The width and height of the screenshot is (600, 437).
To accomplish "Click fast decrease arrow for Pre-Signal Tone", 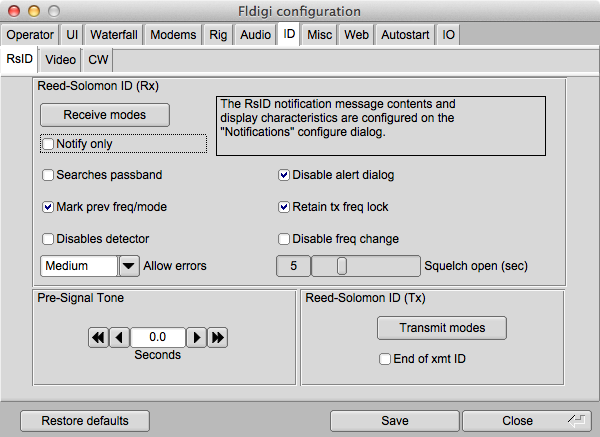I will (98, 338).
